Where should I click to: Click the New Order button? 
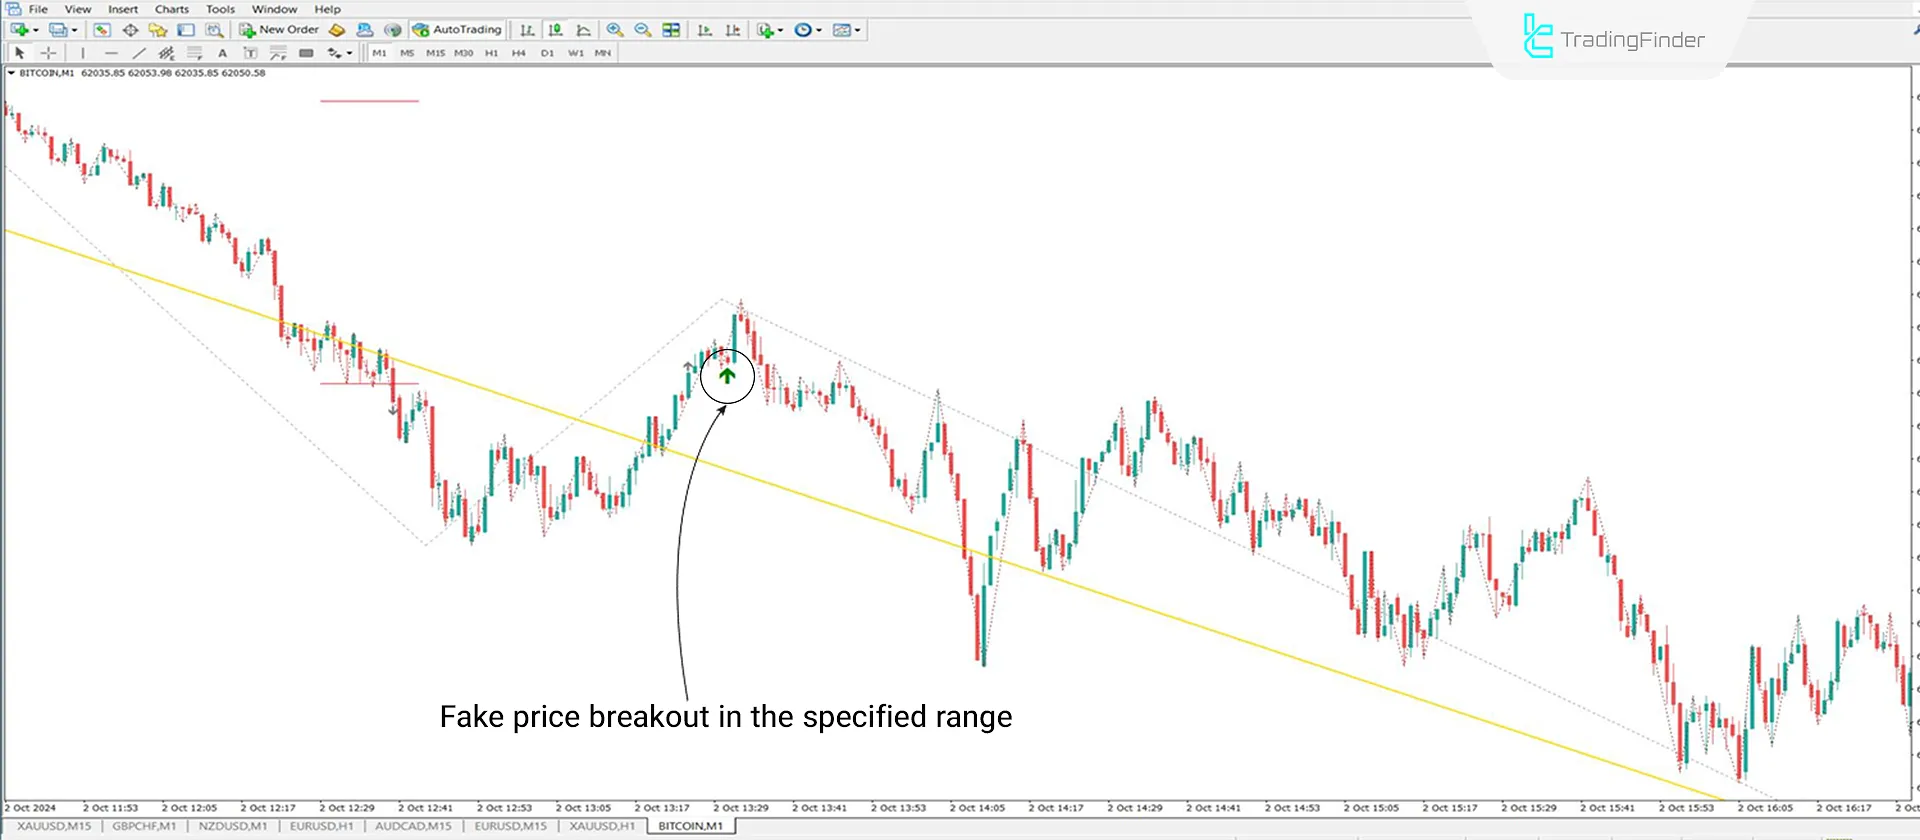pos(279,30)
